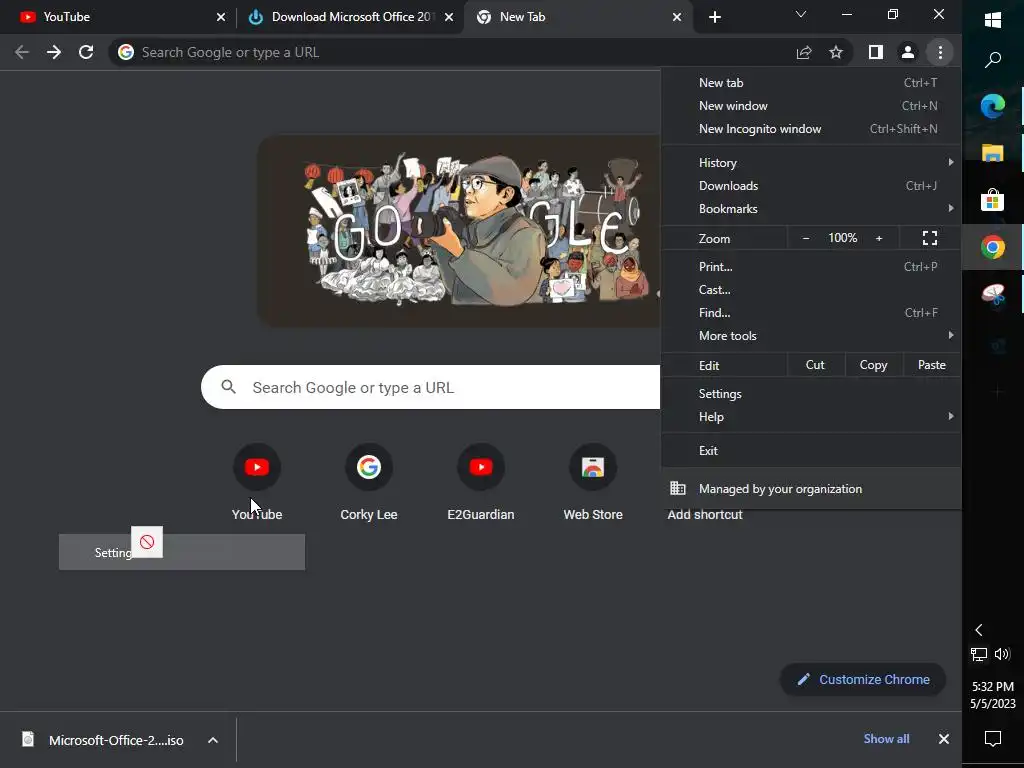
Task: Click the forward navigation arrow
Action: tap(54, 52)
